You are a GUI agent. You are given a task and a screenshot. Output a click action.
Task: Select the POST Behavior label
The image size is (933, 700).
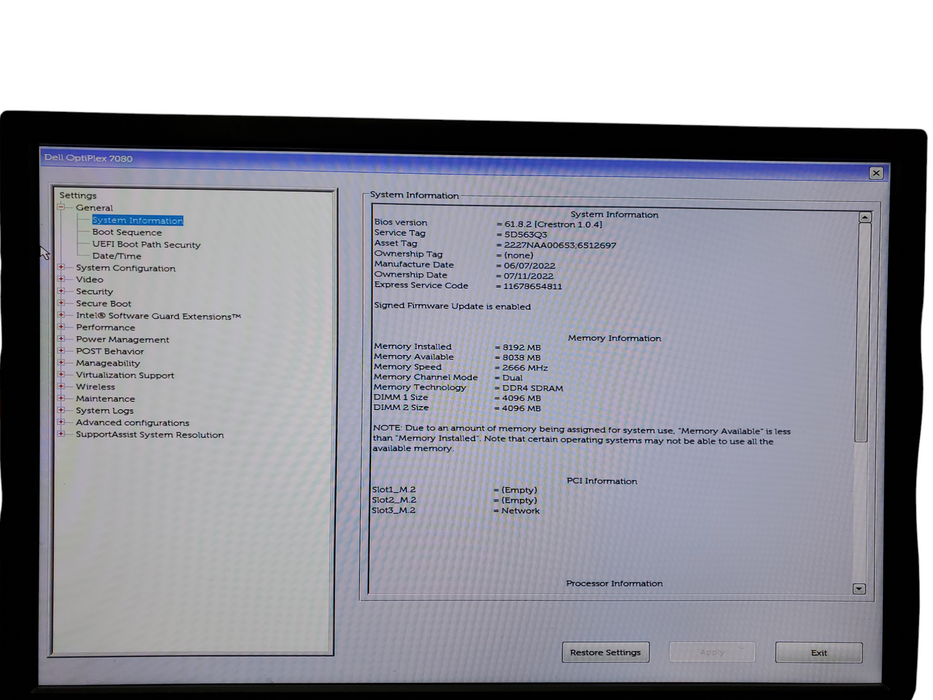pyautogui.click(x=110, y=351)
